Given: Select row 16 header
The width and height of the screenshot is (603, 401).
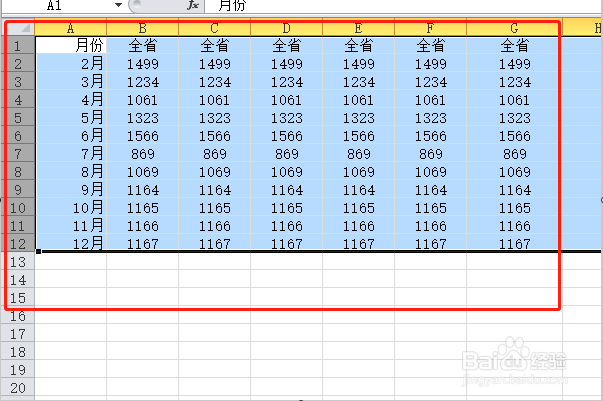Looking at the screenshot, I should tap(18, 315).
